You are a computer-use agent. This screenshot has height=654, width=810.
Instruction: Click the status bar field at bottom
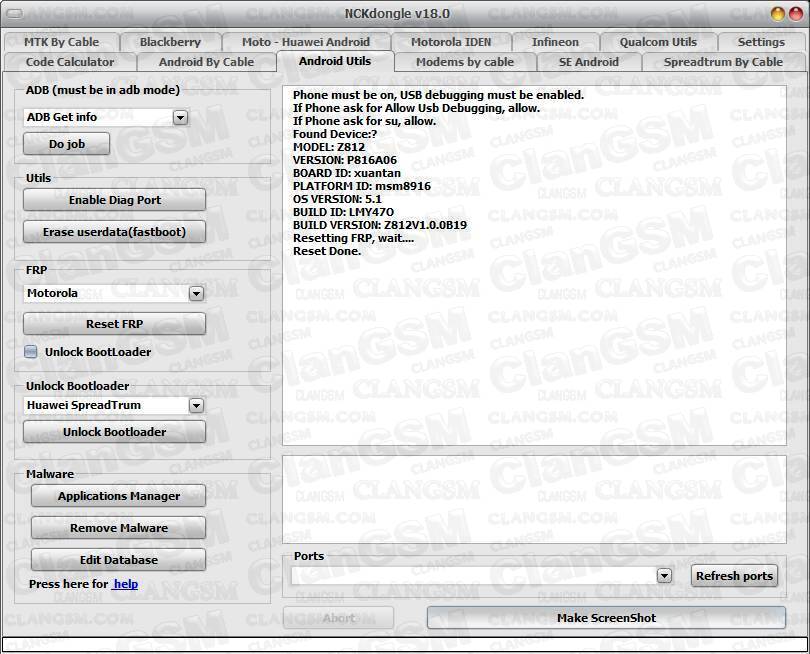tap(405, 645)
